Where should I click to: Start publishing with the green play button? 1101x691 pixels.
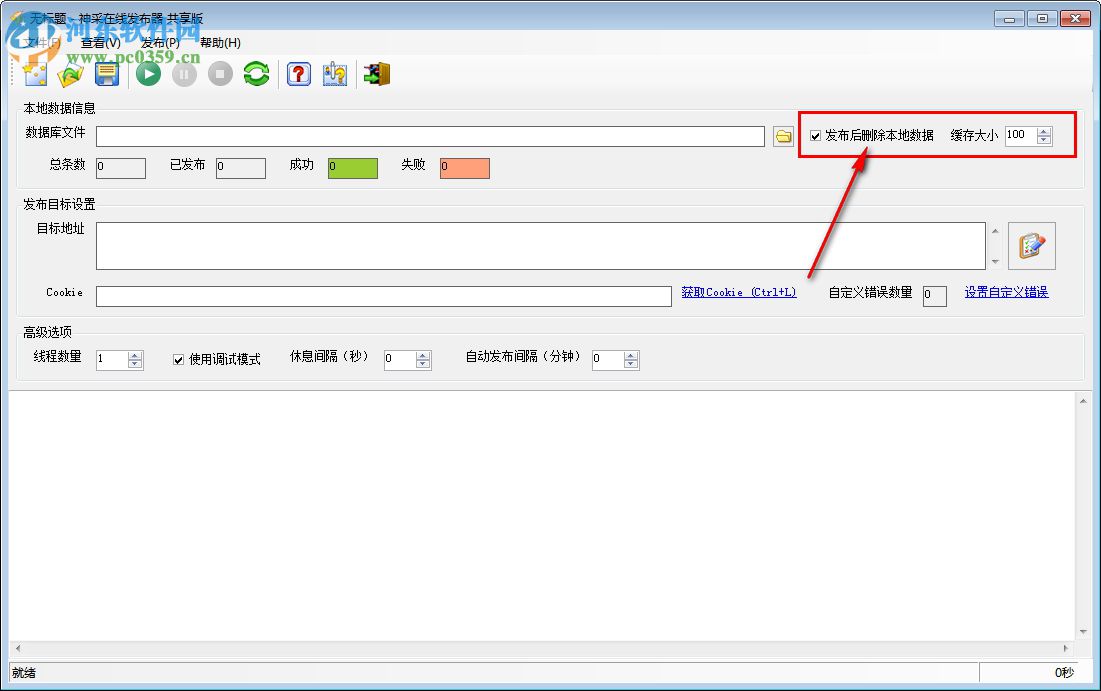pyautogui.click(x=148, y=74)
